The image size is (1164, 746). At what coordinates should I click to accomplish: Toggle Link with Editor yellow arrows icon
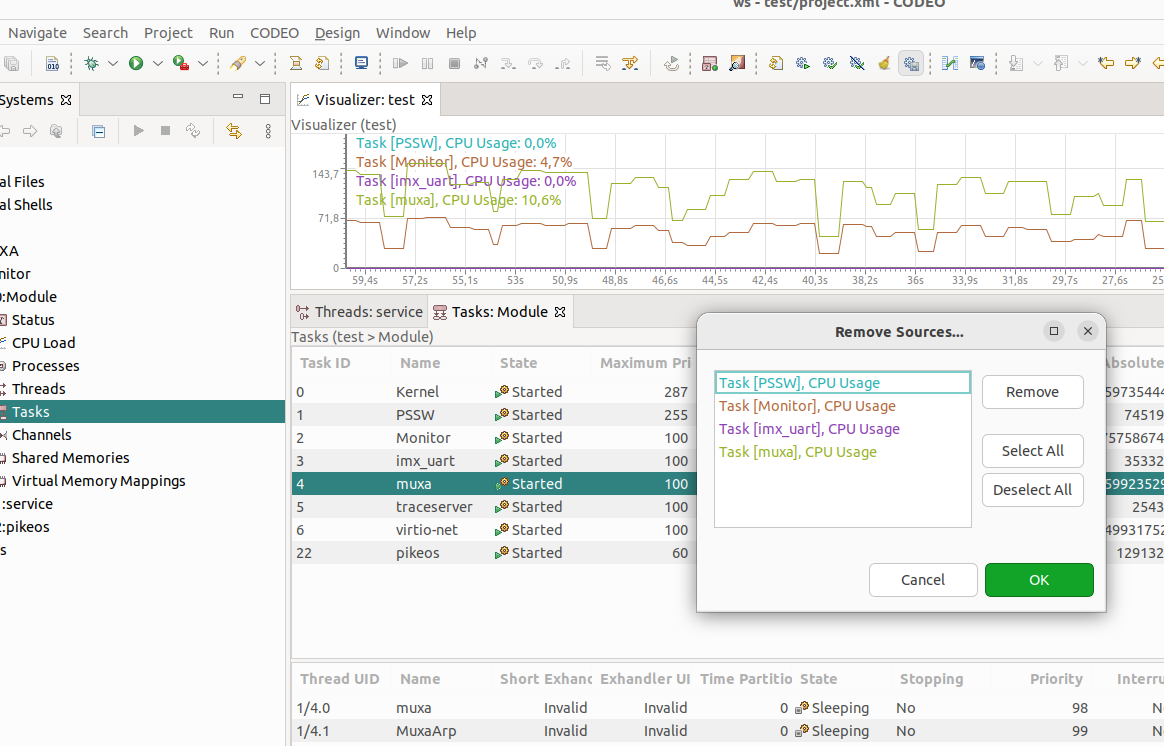click(234, 131)
